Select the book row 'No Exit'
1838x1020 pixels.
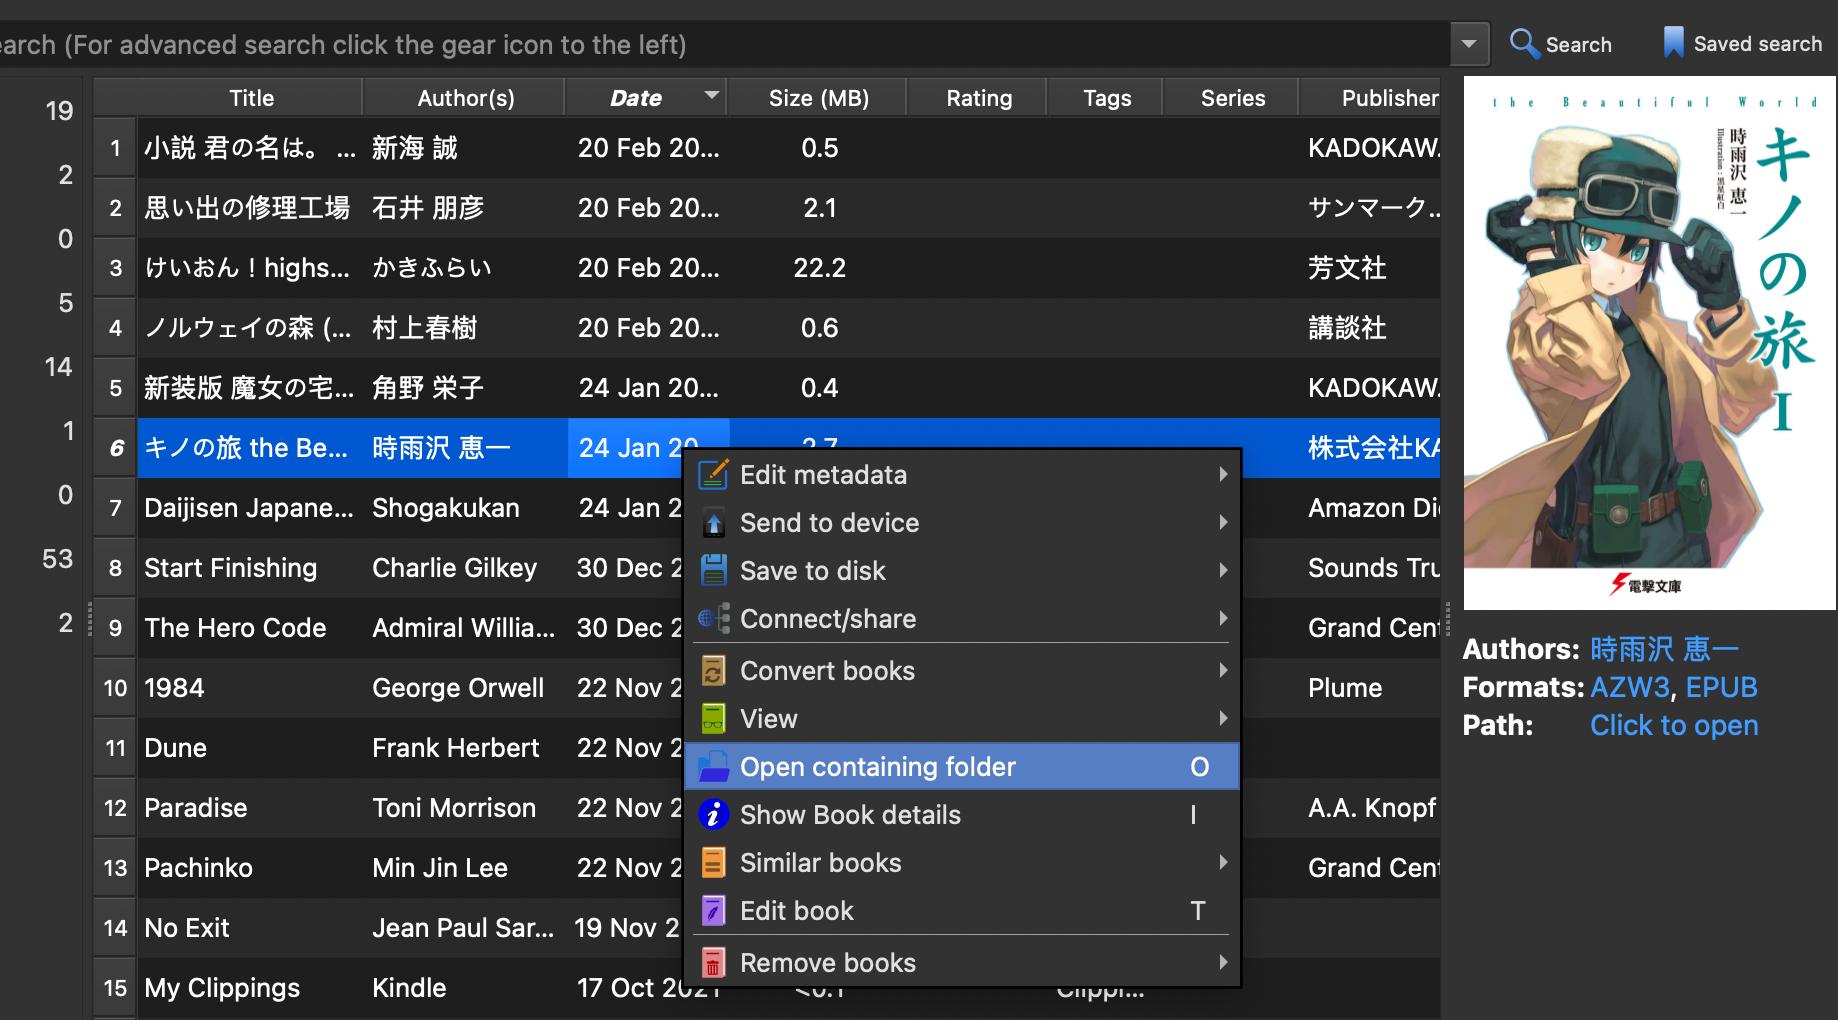(390, 928)
